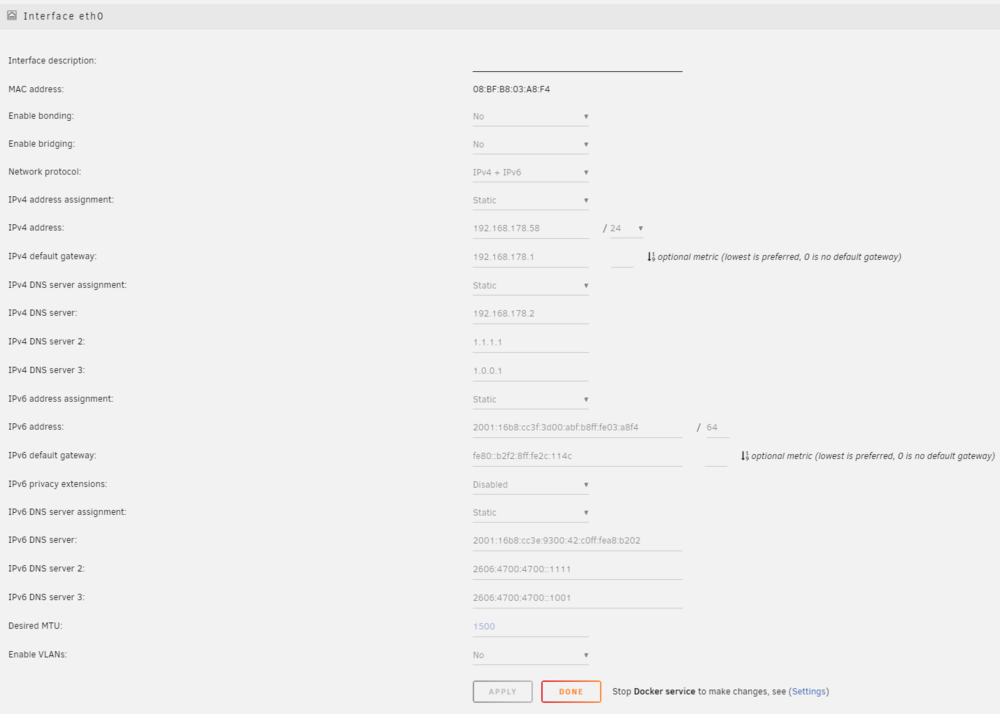Open IPv6 address assignment dropdown
Viewport: 1000px width, 714px height.
tap(531, 400)
